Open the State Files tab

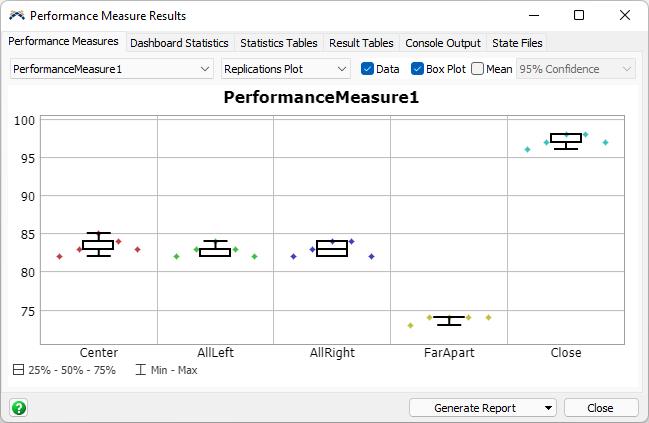coord(517,43)
